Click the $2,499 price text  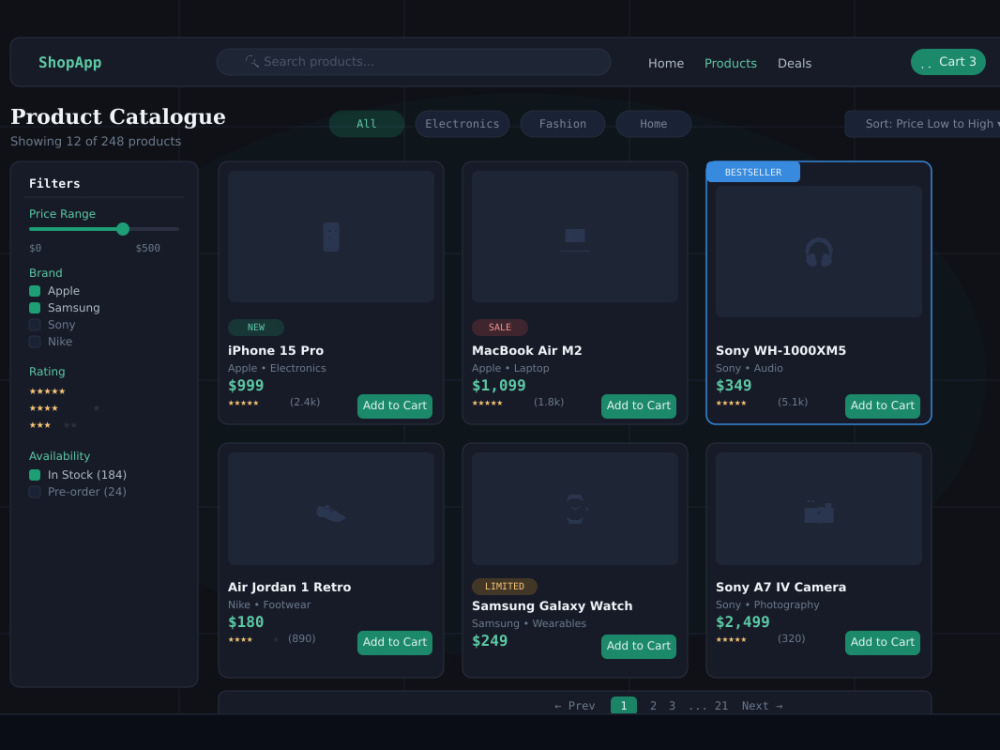[742, 622]
